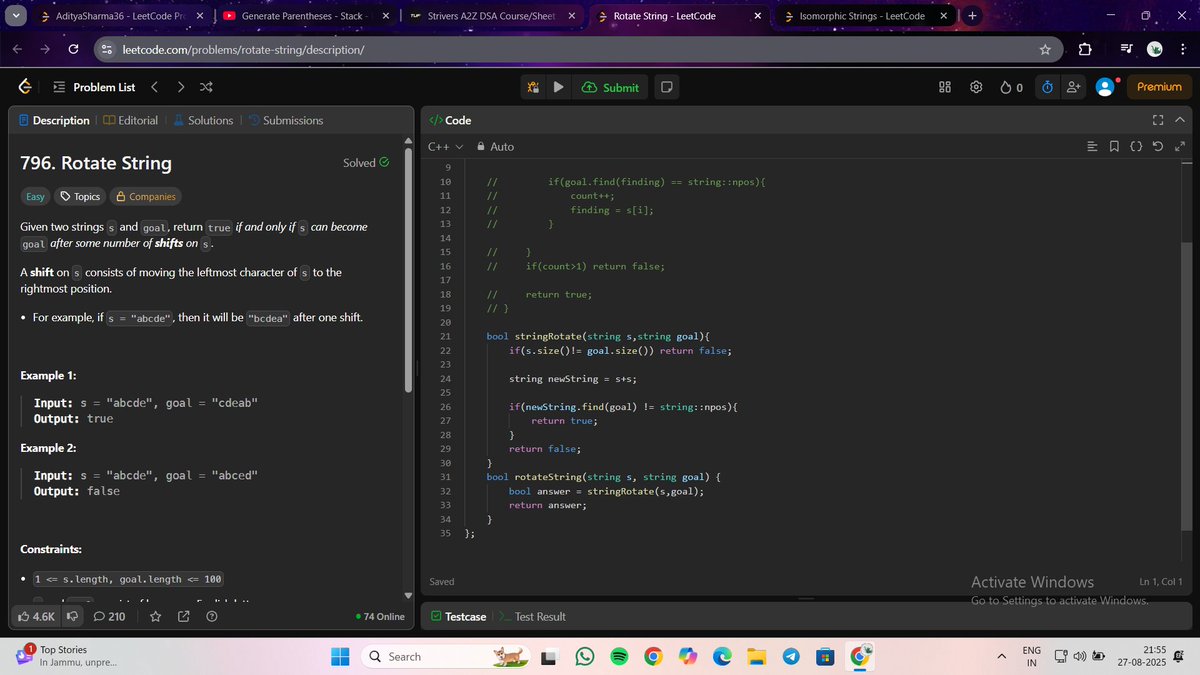Screen dimensions: 1200x675
Task: View streak fire counter
Action: coord(1011,87)
